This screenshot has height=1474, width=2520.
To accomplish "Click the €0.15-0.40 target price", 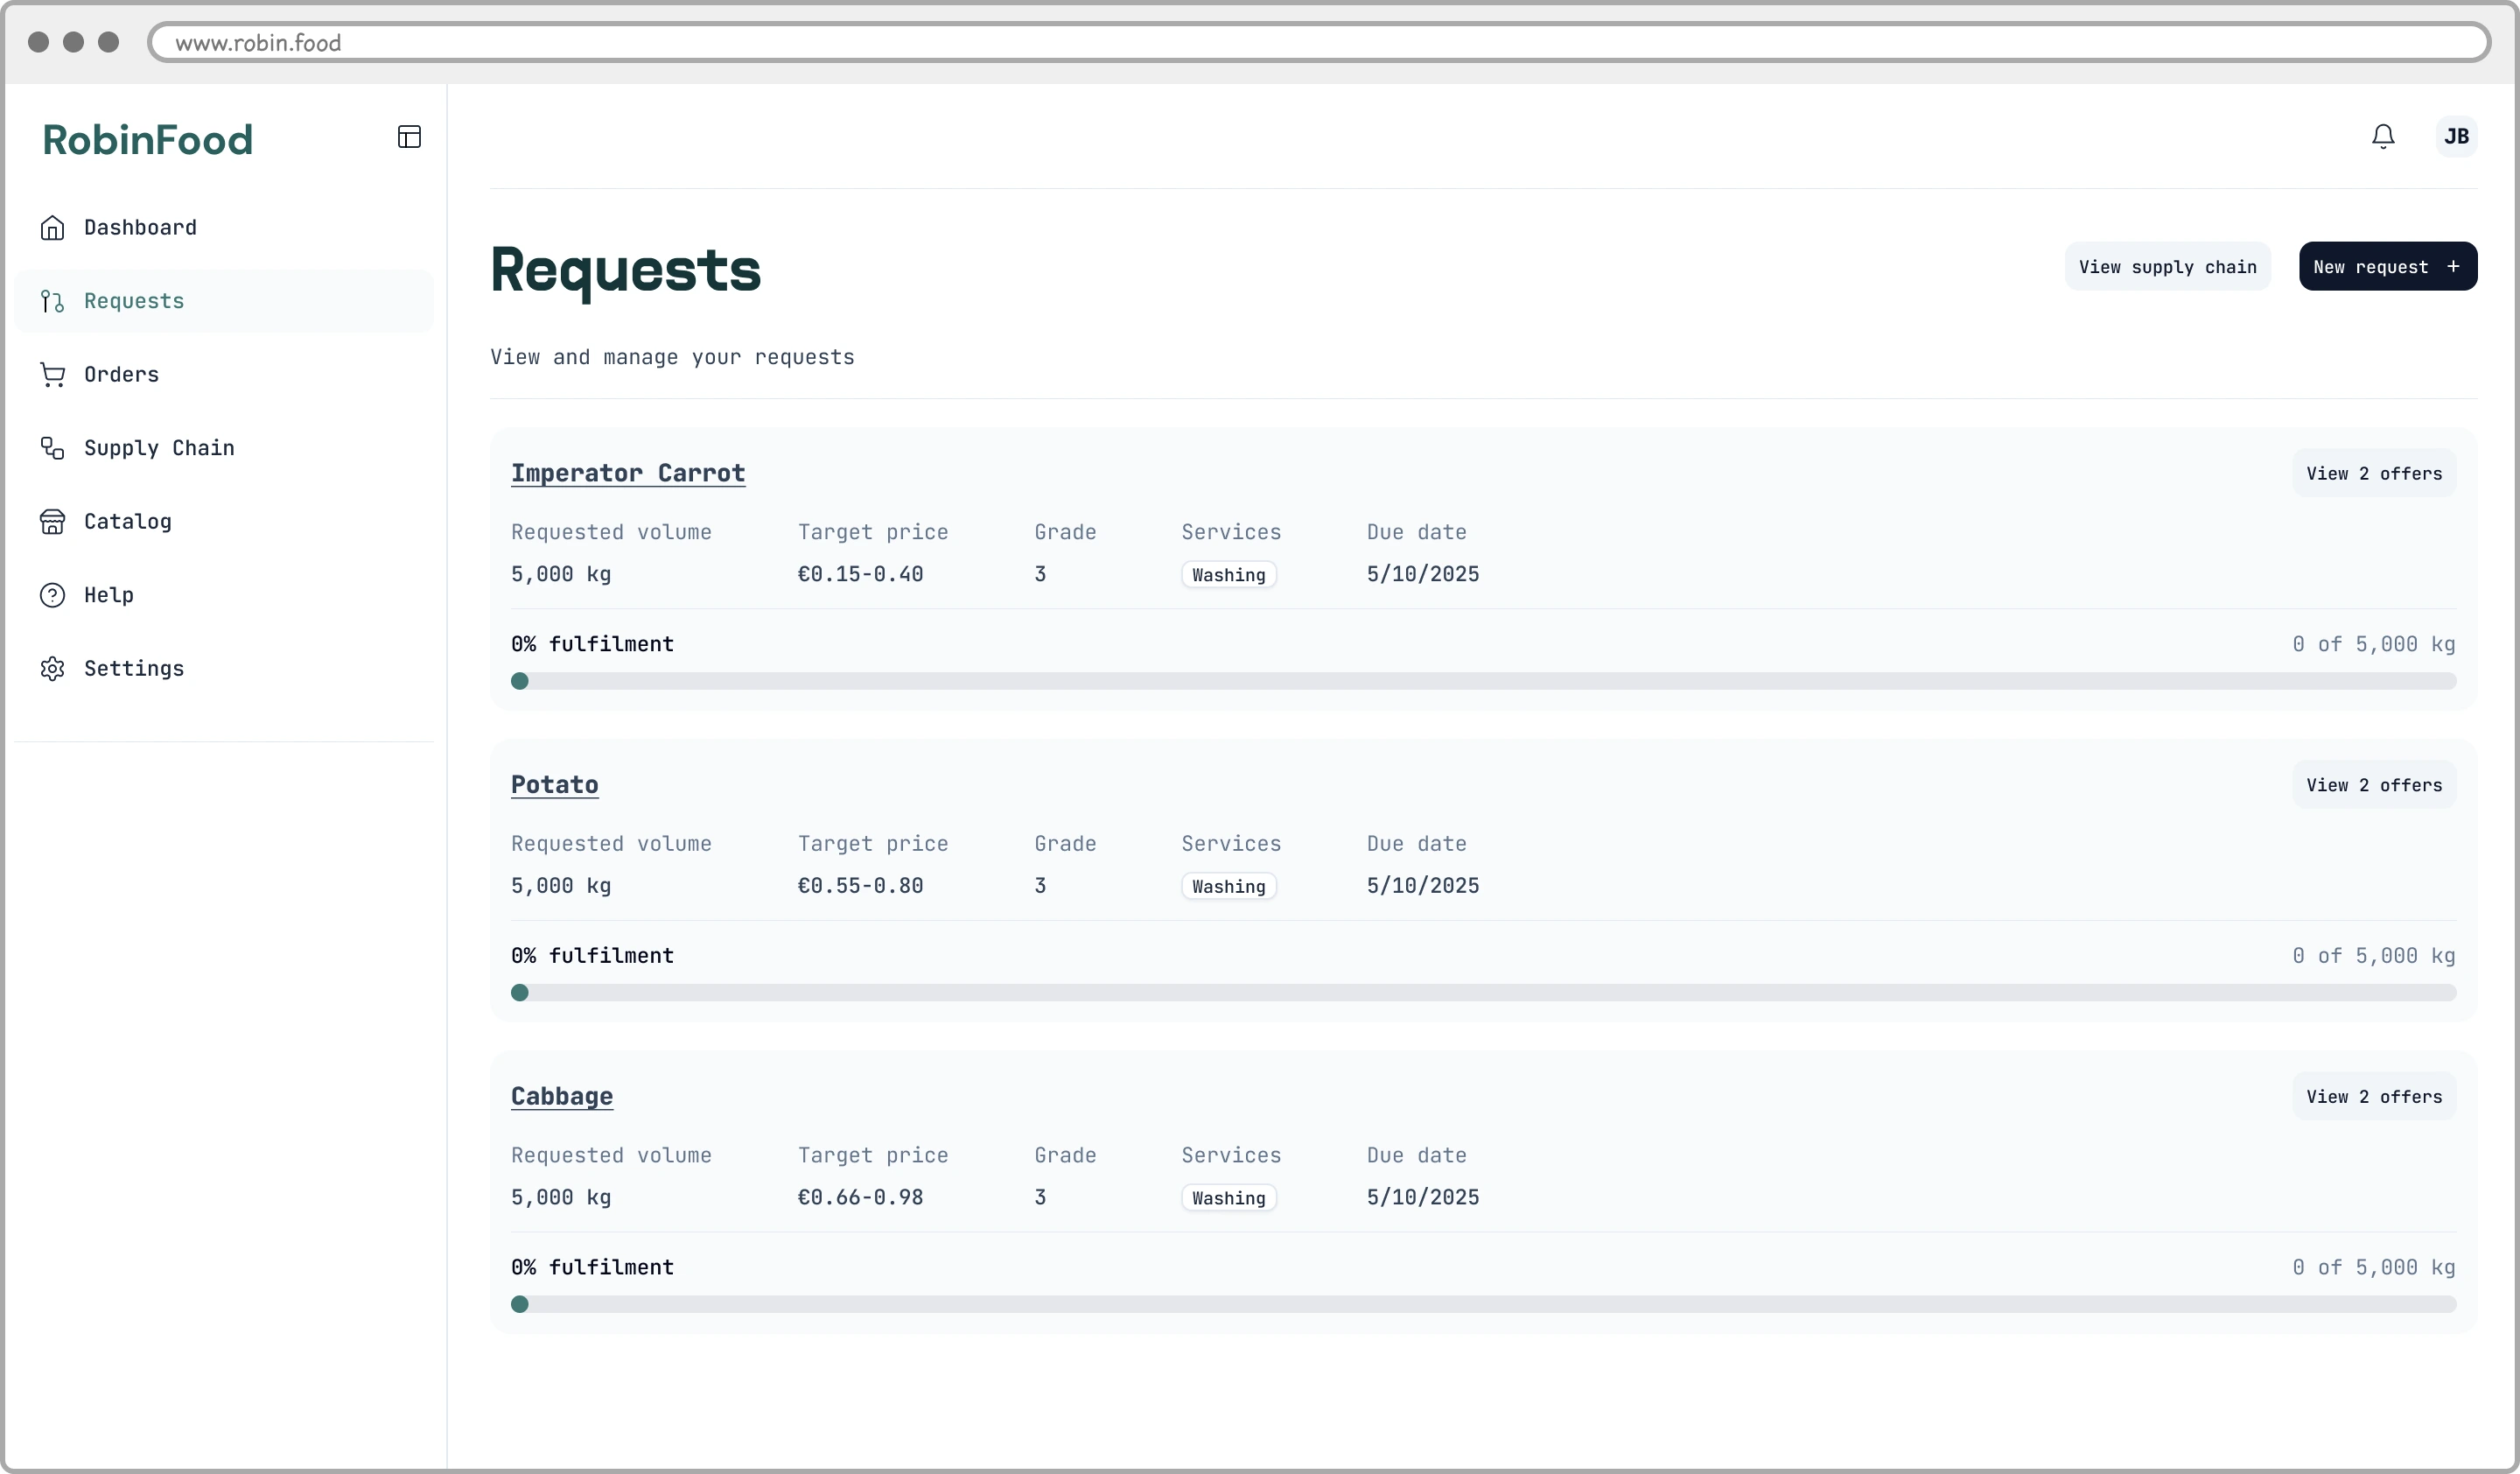I will (860, 574).
